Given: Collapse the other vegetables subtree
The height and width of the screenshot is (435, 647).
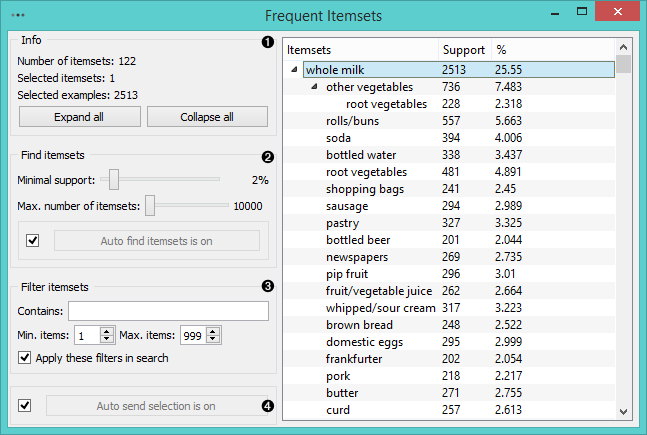Looking at the screenshot, I should (x=314, y=87).
